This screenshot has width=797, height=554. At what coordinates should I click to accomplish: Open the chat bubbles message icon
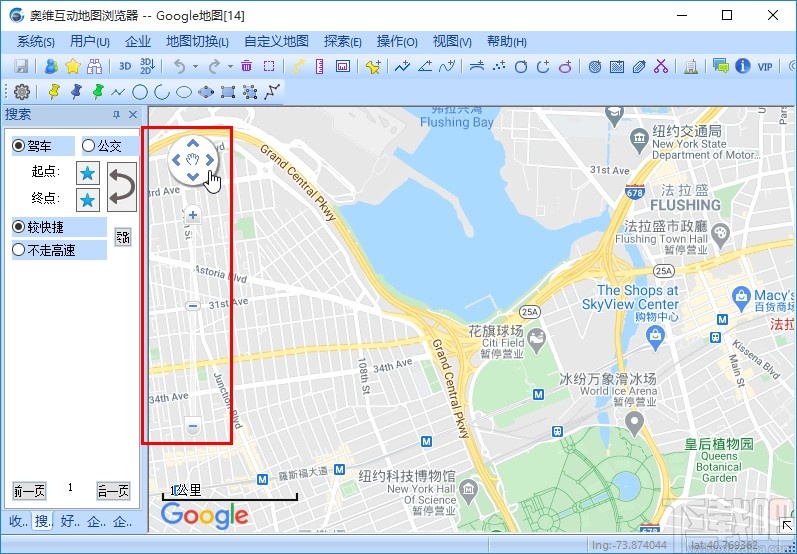(x=720, y=66)
